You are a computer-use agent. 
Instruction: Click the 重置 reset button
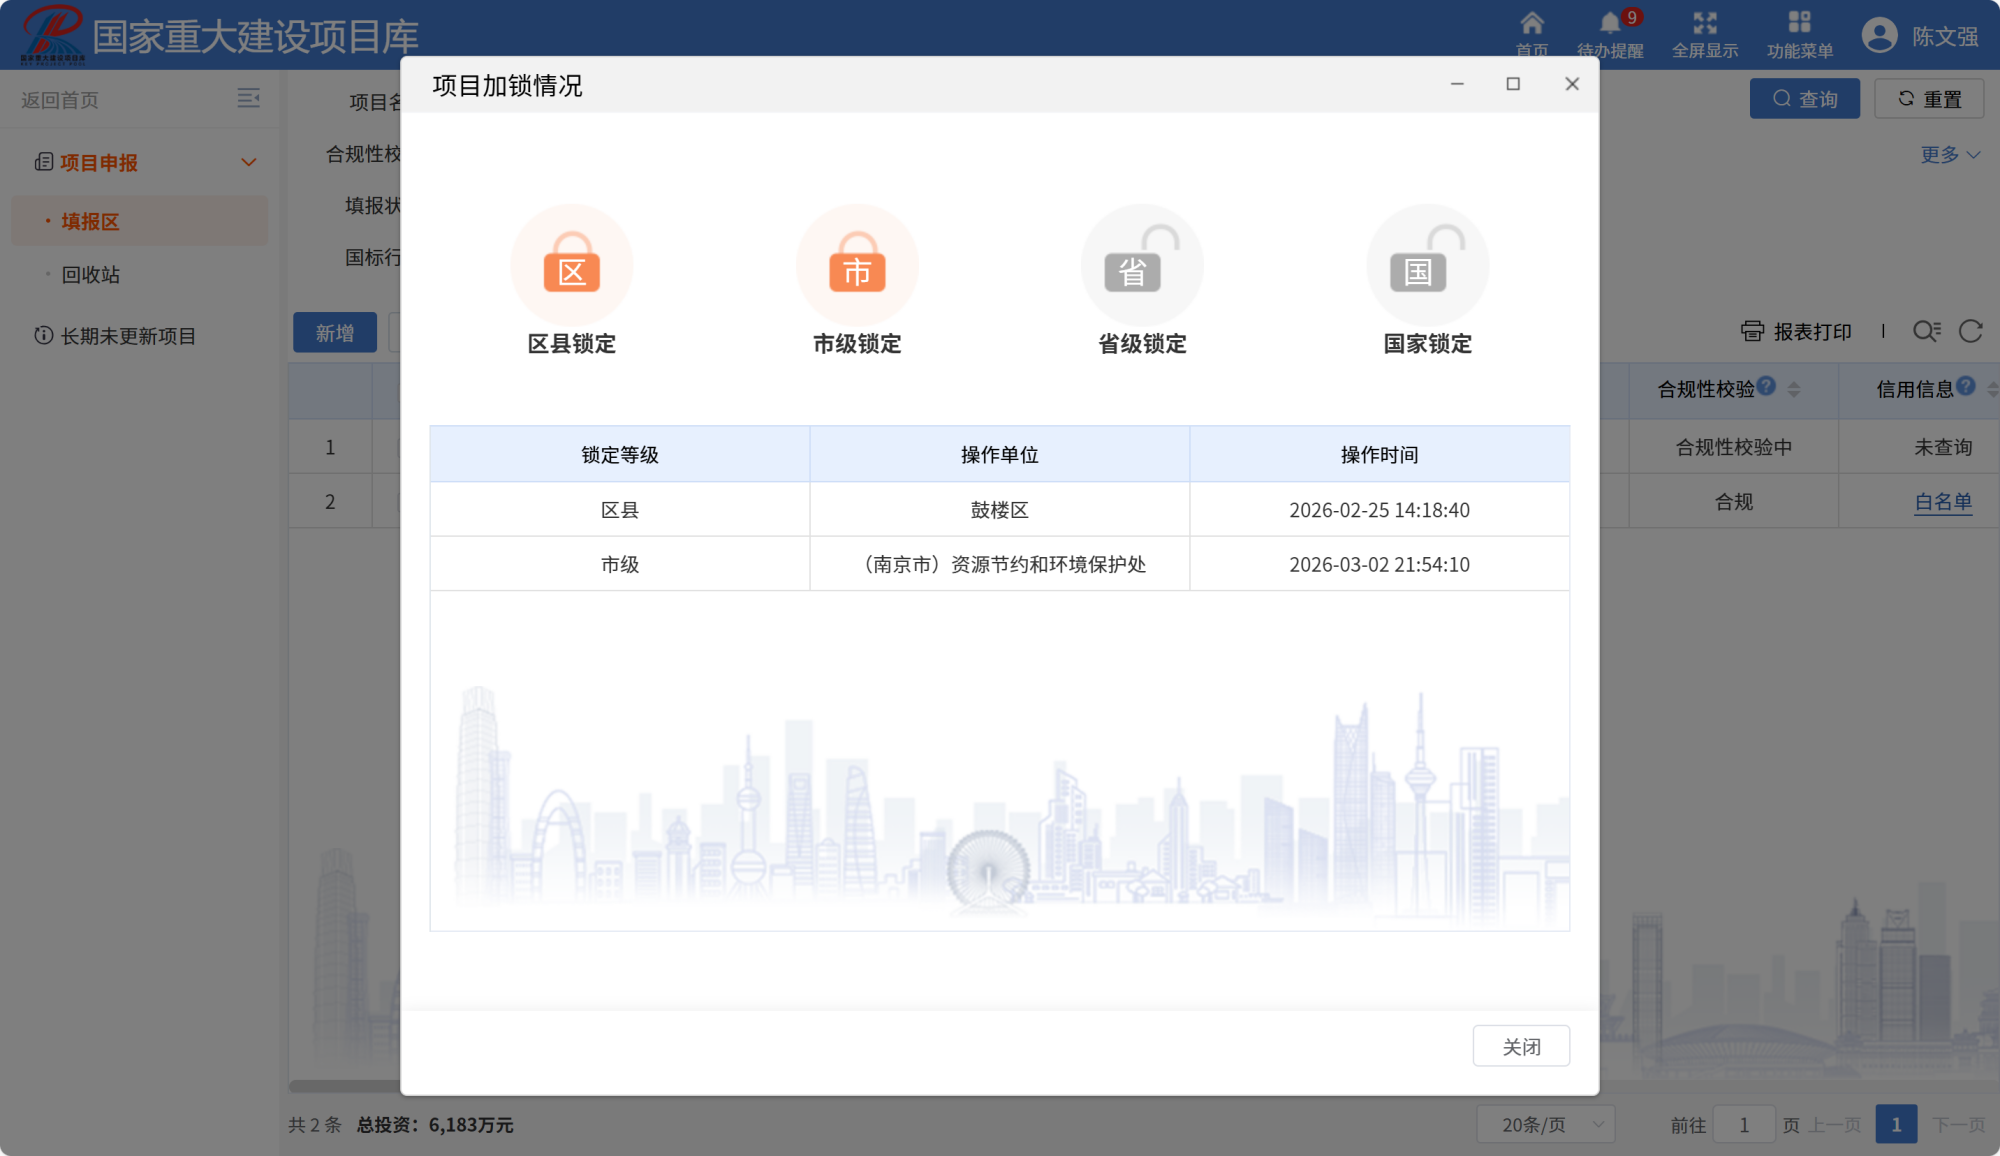tap(1929, 99)
